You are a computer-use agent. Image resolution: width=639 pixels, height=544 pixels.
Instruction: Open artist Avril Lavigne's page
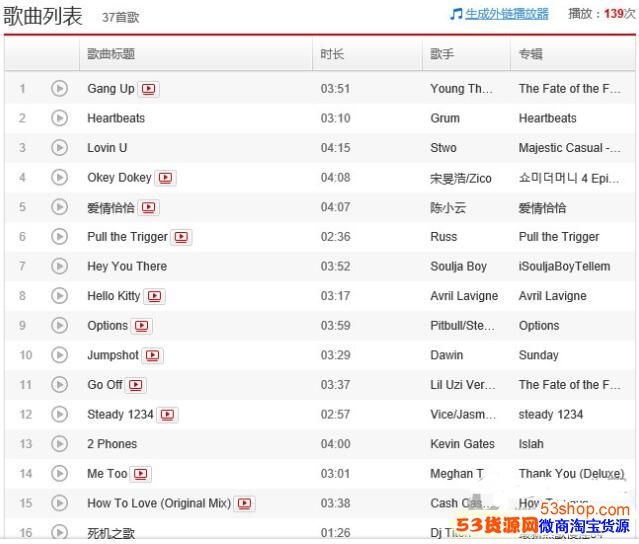[463, 296]
